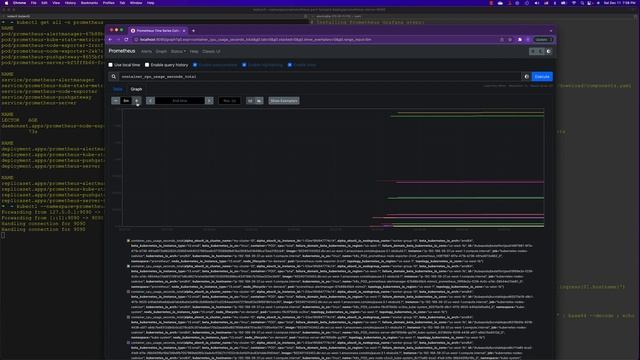Go back with Chrome back arrow
Viewport: 640px width, 360px height.
(x=111, y=40)
